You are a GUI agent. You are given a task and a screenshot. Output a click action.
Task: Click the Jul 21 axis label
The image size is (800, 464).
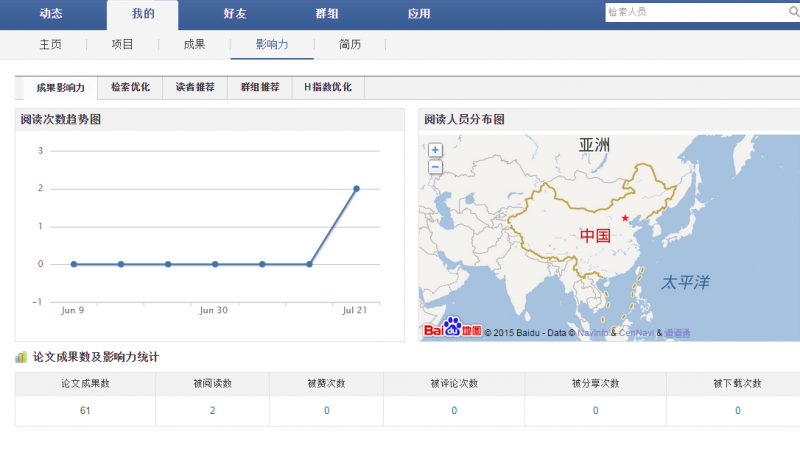[354, 310]
